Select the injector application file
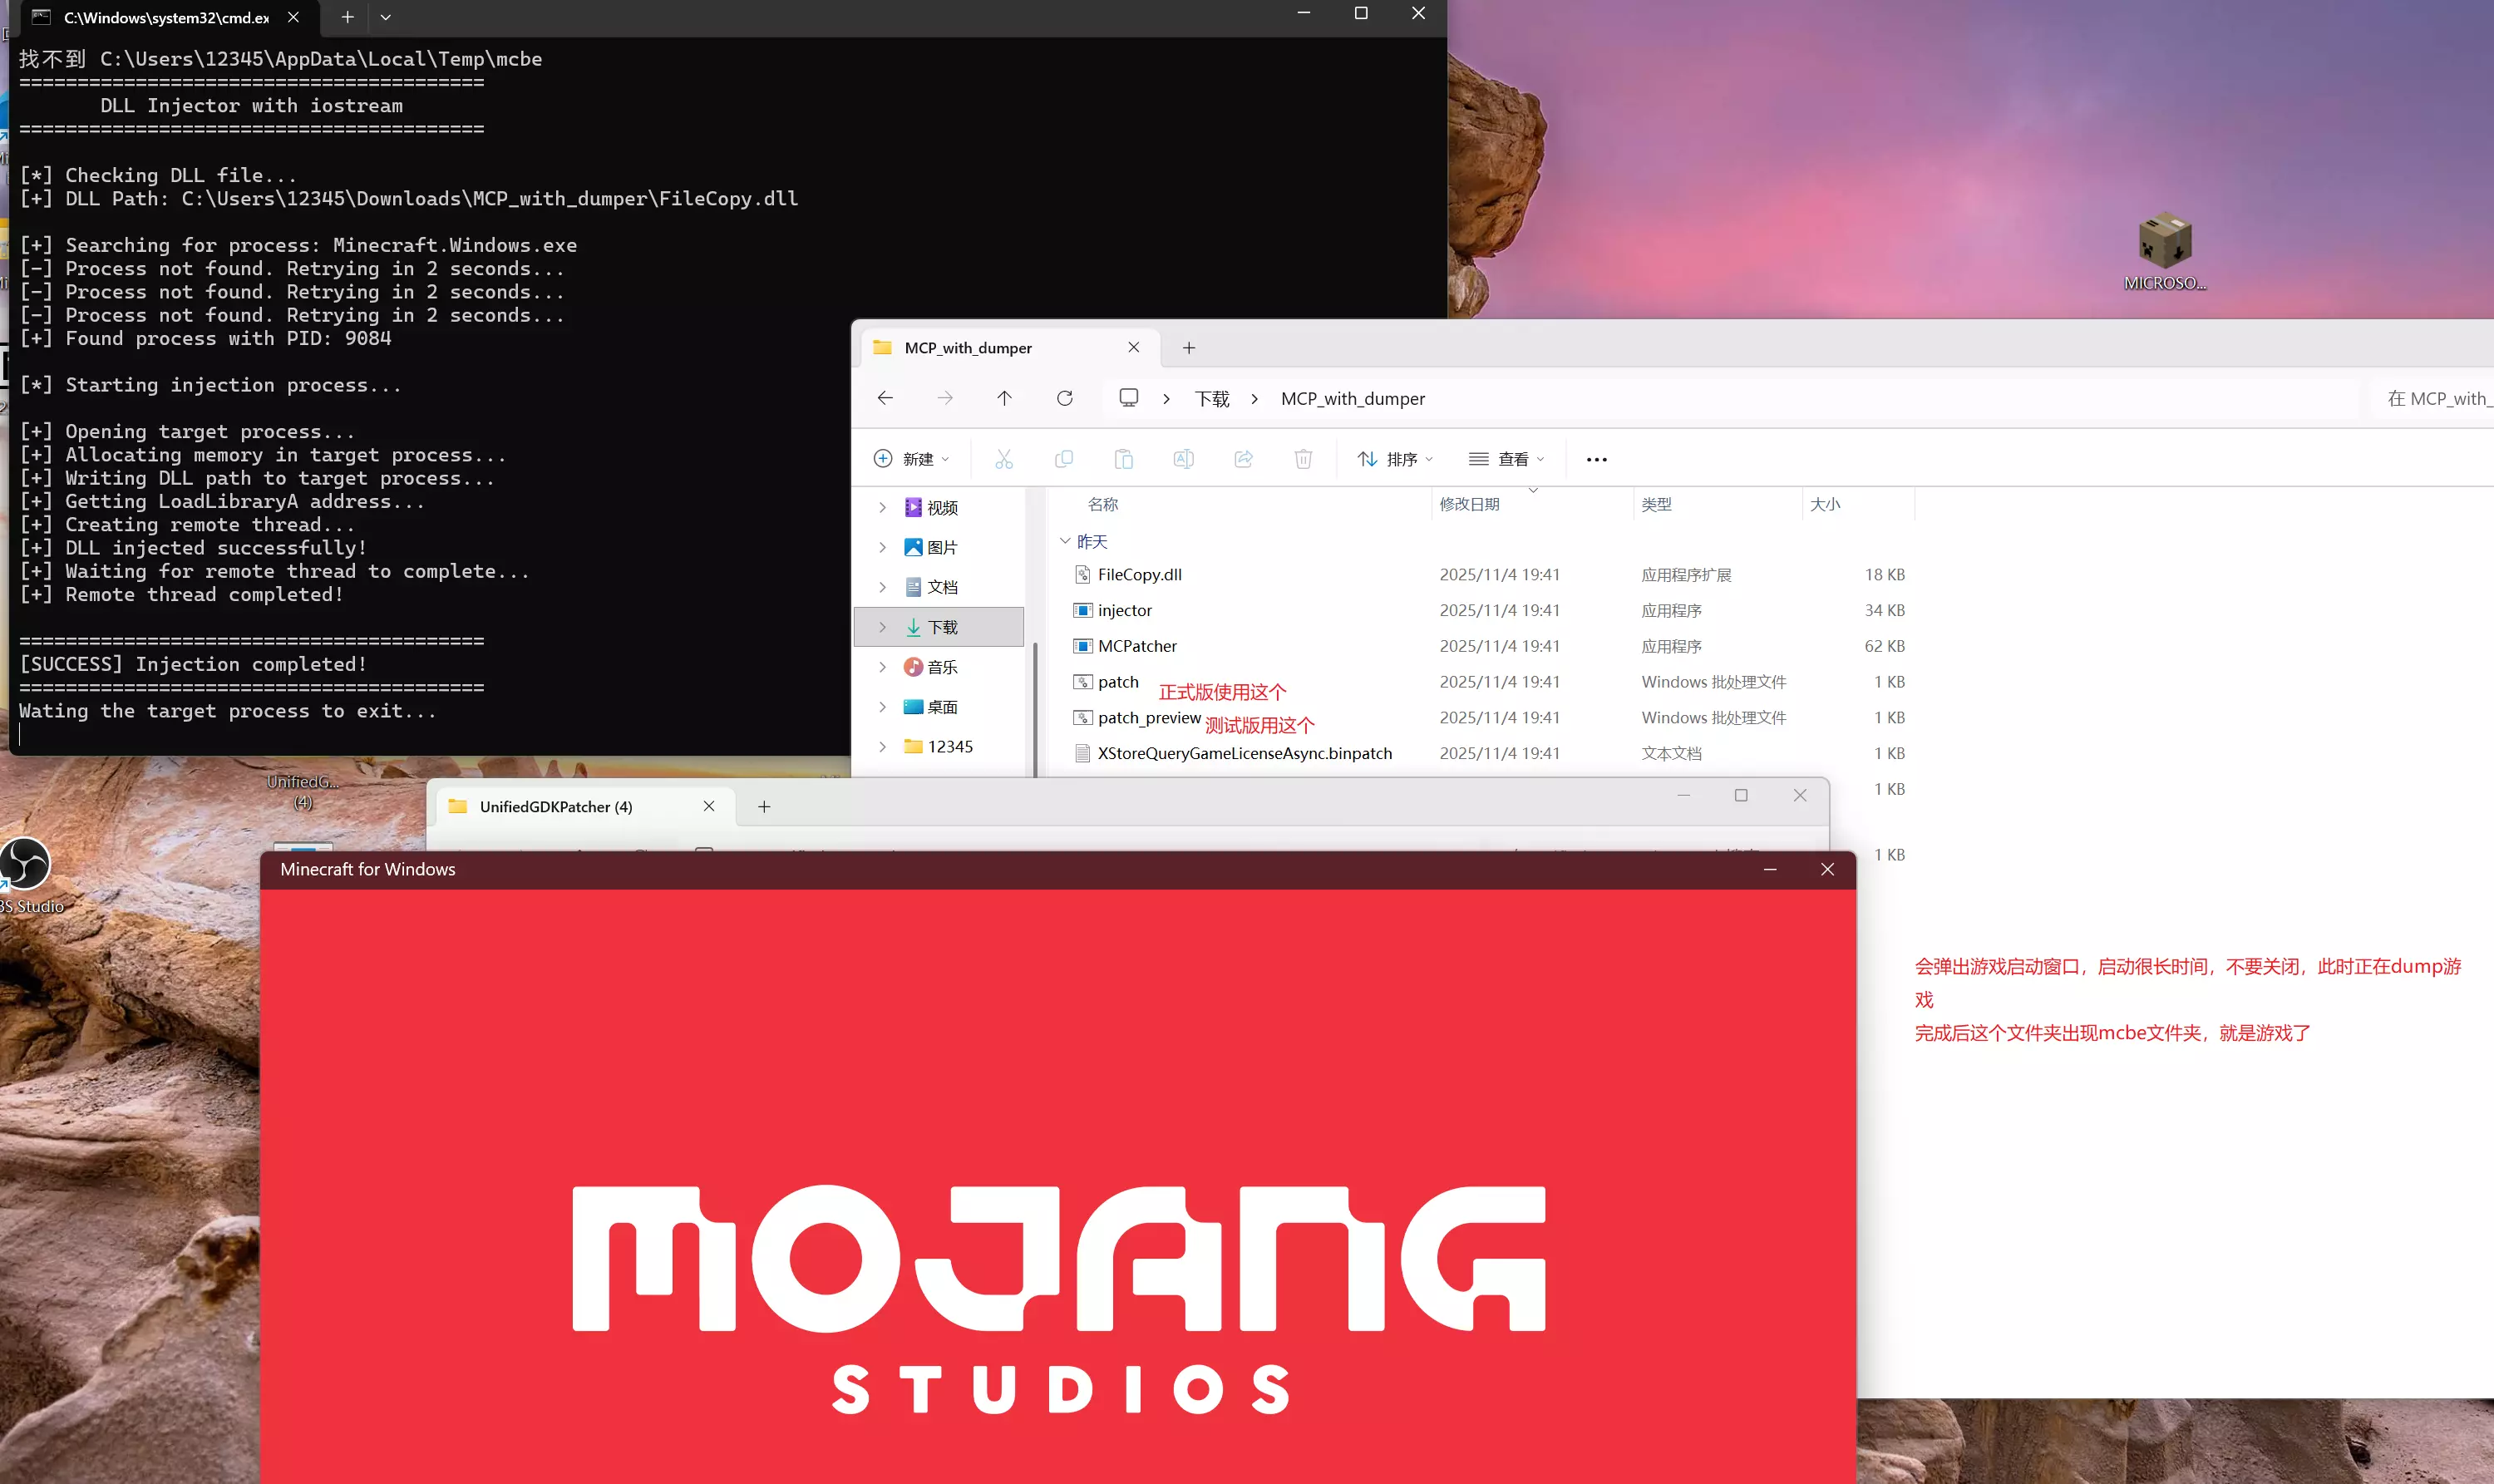The width and height of the screenshot is (2494, 1484). [x=1124, y=610]
